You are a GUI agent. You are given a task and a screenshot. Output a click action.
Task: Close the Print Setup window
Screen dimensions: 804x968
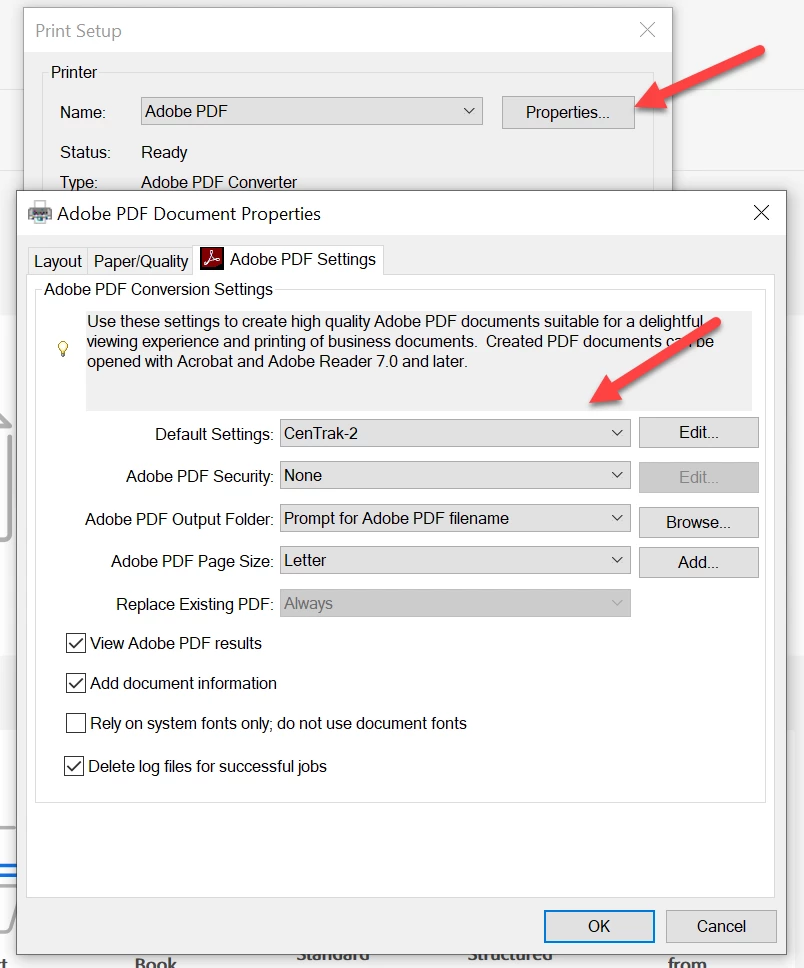pos(647,30)
